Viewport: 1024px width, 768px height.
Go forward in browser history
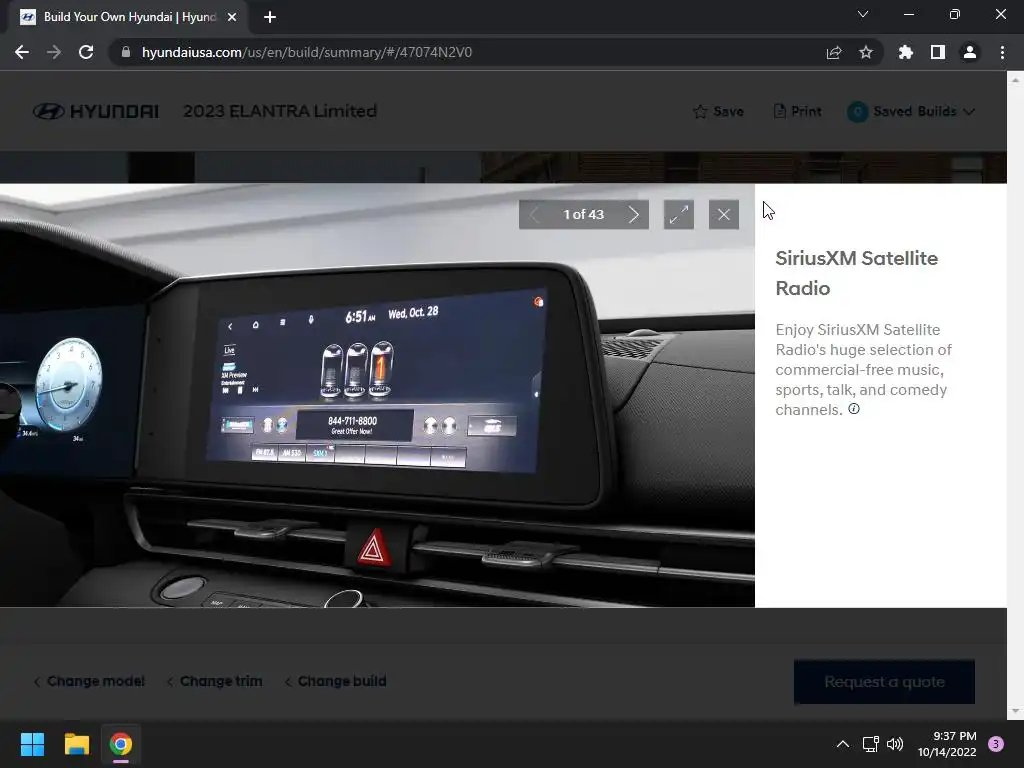click(54, 52)
